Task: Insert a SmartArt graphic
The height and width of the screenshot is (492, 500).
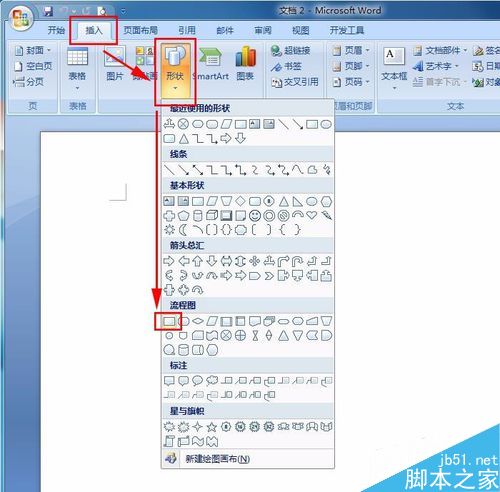Action: 211,63
